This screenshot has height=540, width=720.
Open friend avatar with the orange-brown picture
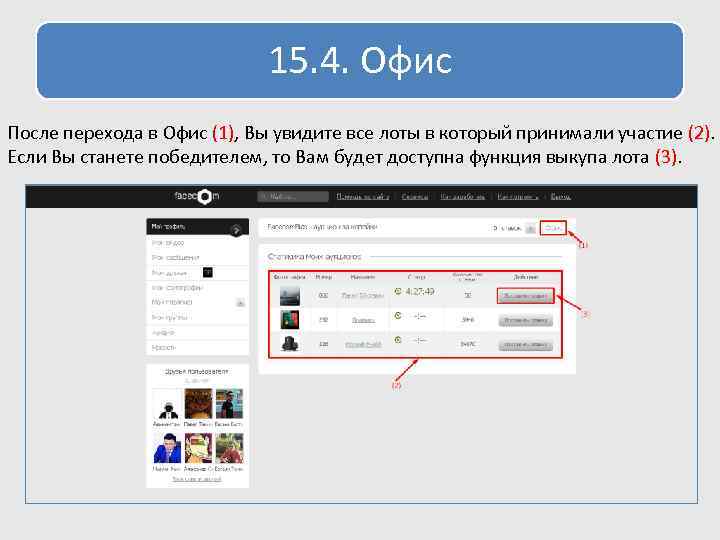point(198,404)
